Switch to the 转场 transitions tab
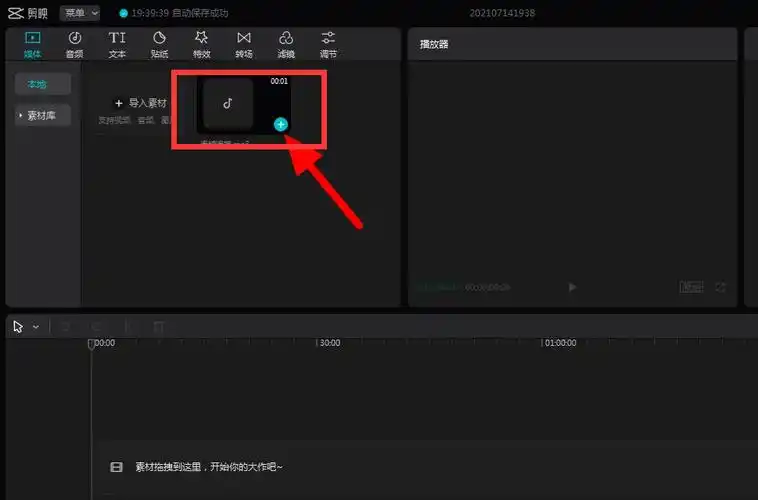This screenshot has height=500, width=758. coord(244,44)
